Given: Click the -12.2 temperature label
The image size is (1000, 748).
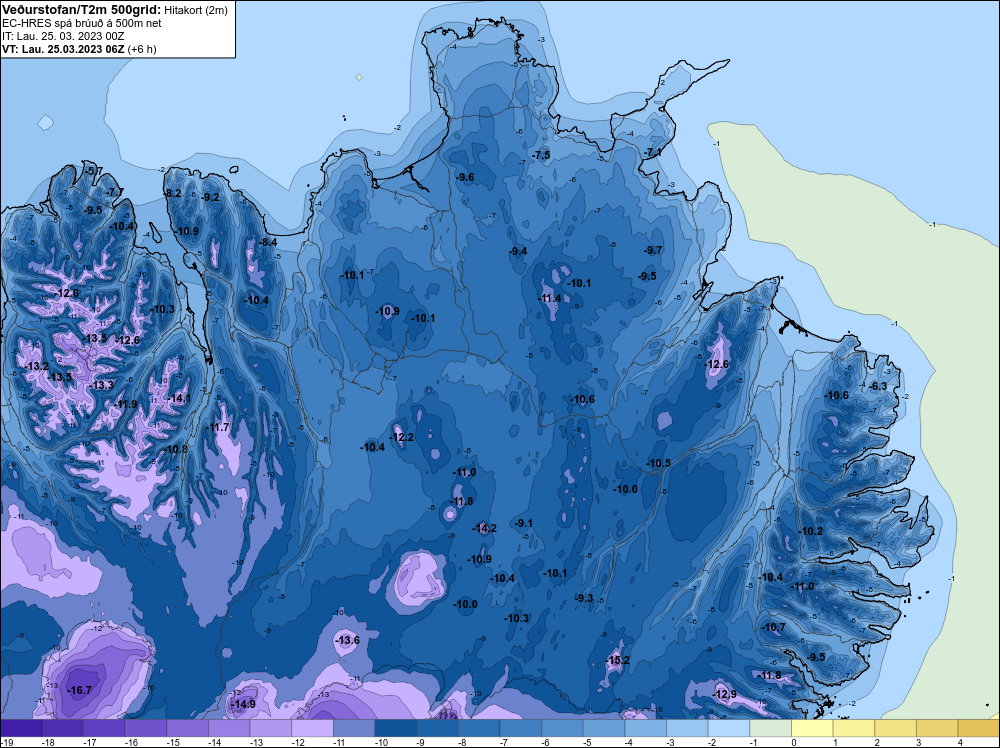Looking at the screenshot, I should click(402, 437).
